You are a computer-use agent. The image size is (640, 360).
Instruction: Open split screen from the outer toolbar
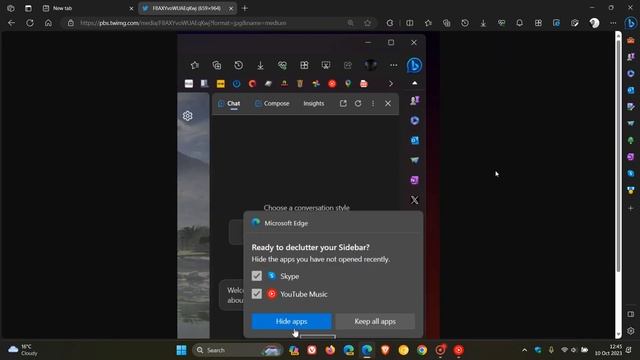point(410,23)
